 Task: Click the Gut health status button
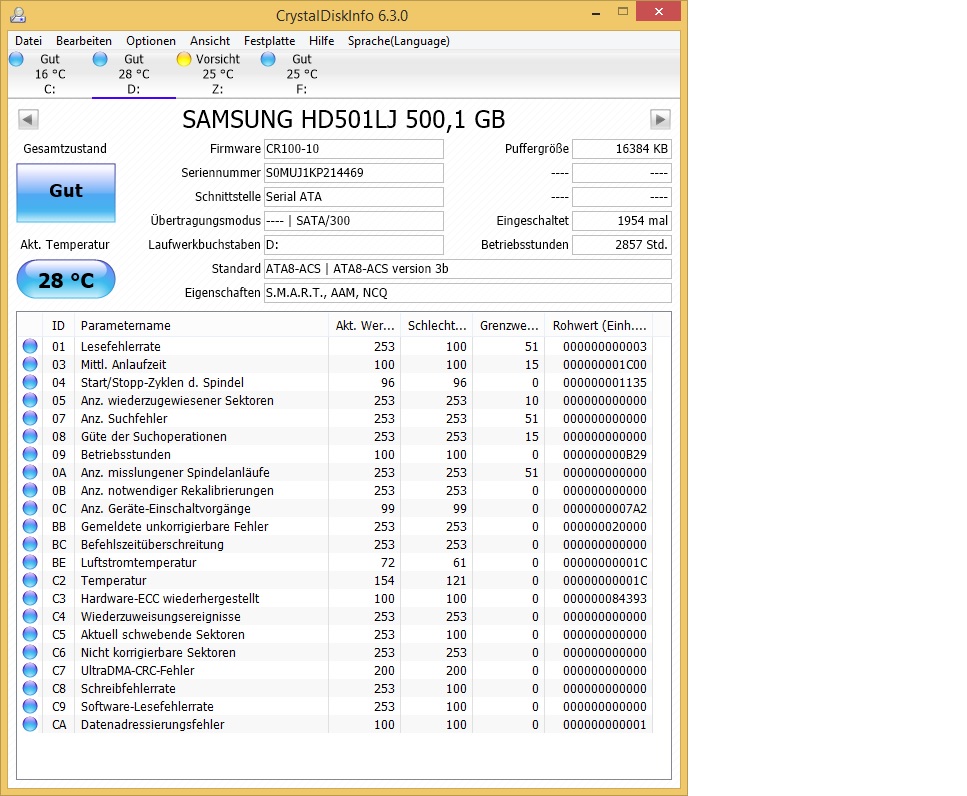point(66,192)
